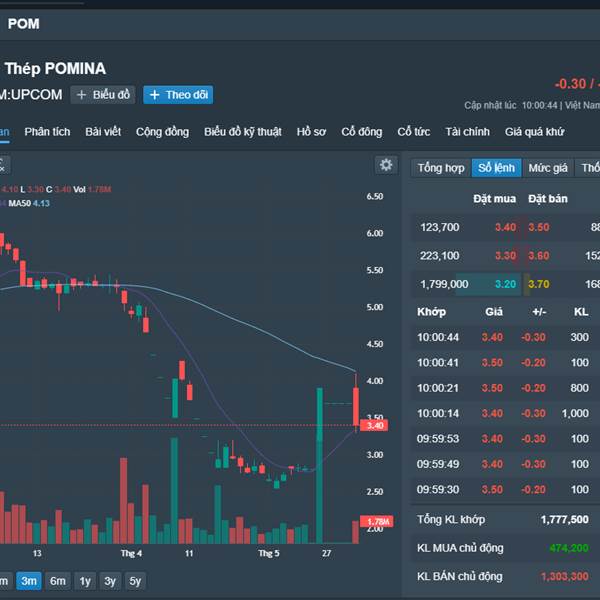Open the Phân tích tab

click(47, 132)
